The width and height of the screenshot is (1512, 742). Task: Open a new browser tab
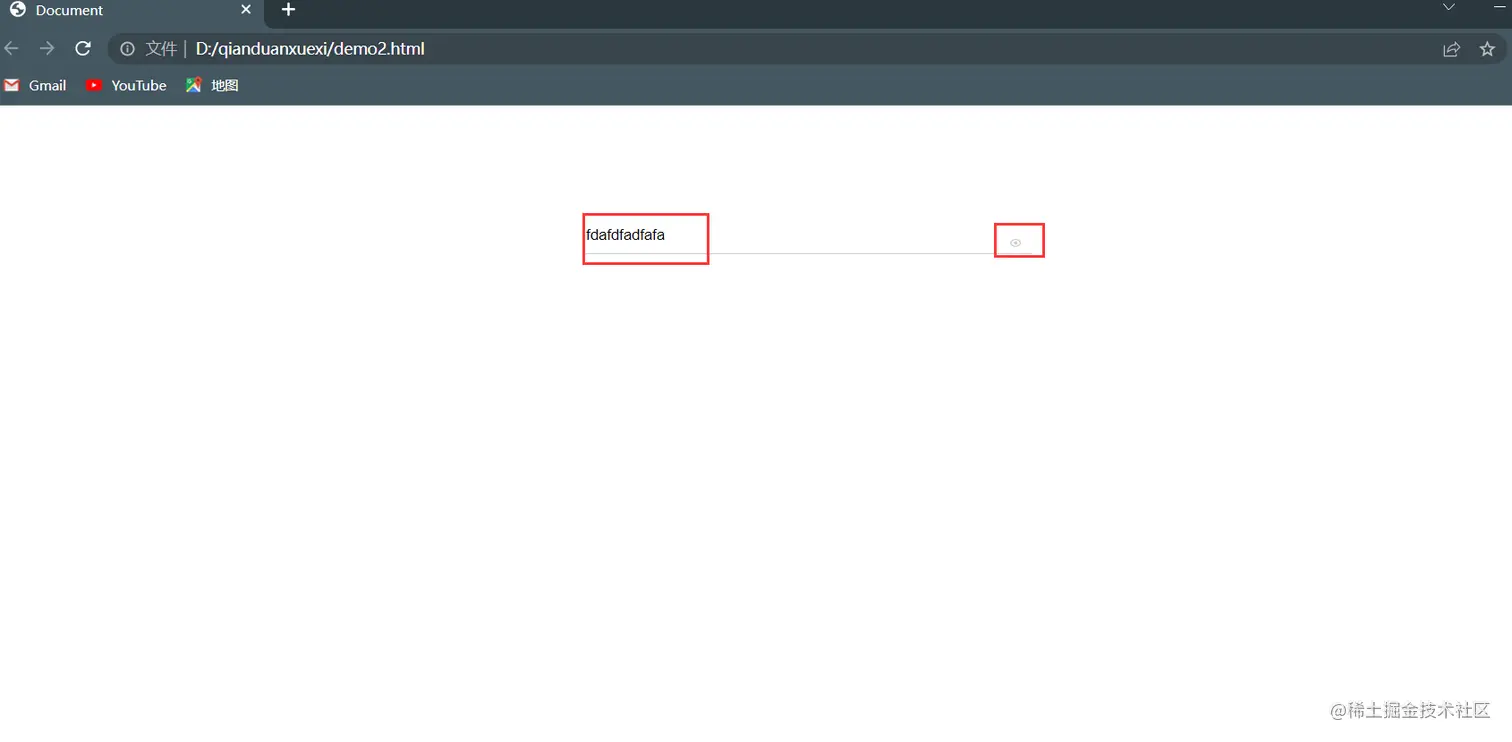[288, 10]
